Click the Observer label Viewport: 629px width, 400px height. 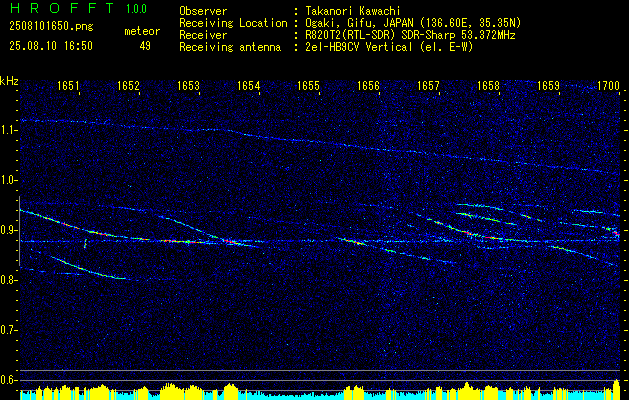(x=203, y=11)
